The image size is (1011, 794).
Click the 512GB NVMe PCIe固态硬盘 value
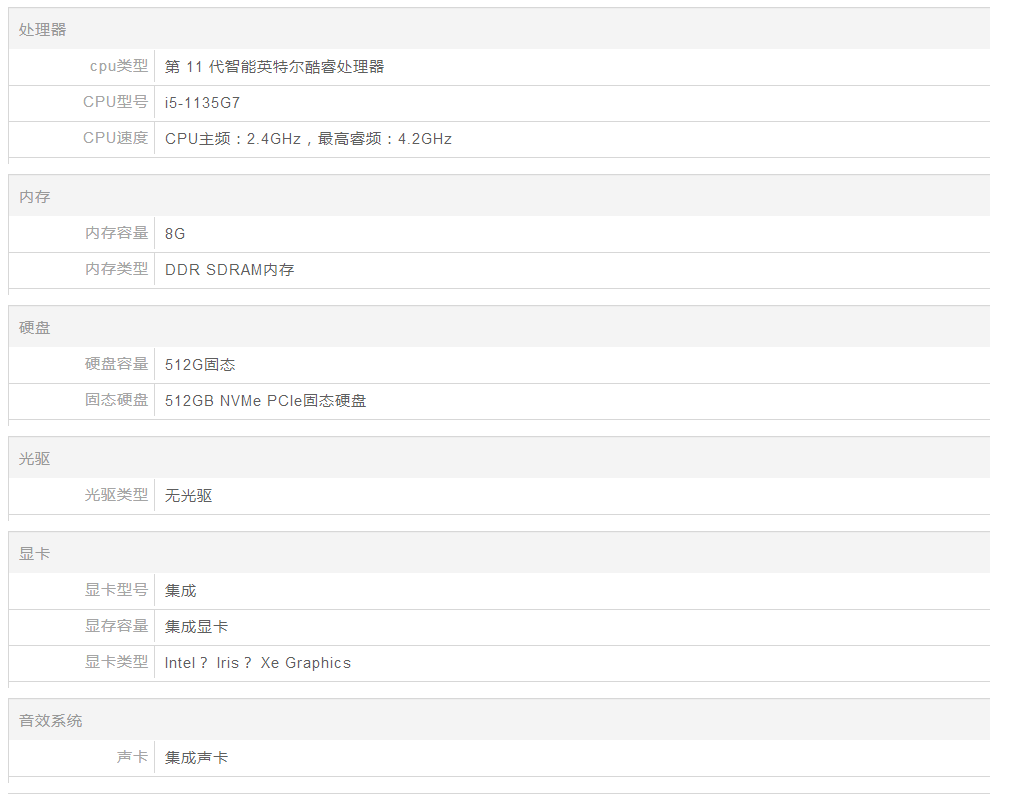click(265, 401)
